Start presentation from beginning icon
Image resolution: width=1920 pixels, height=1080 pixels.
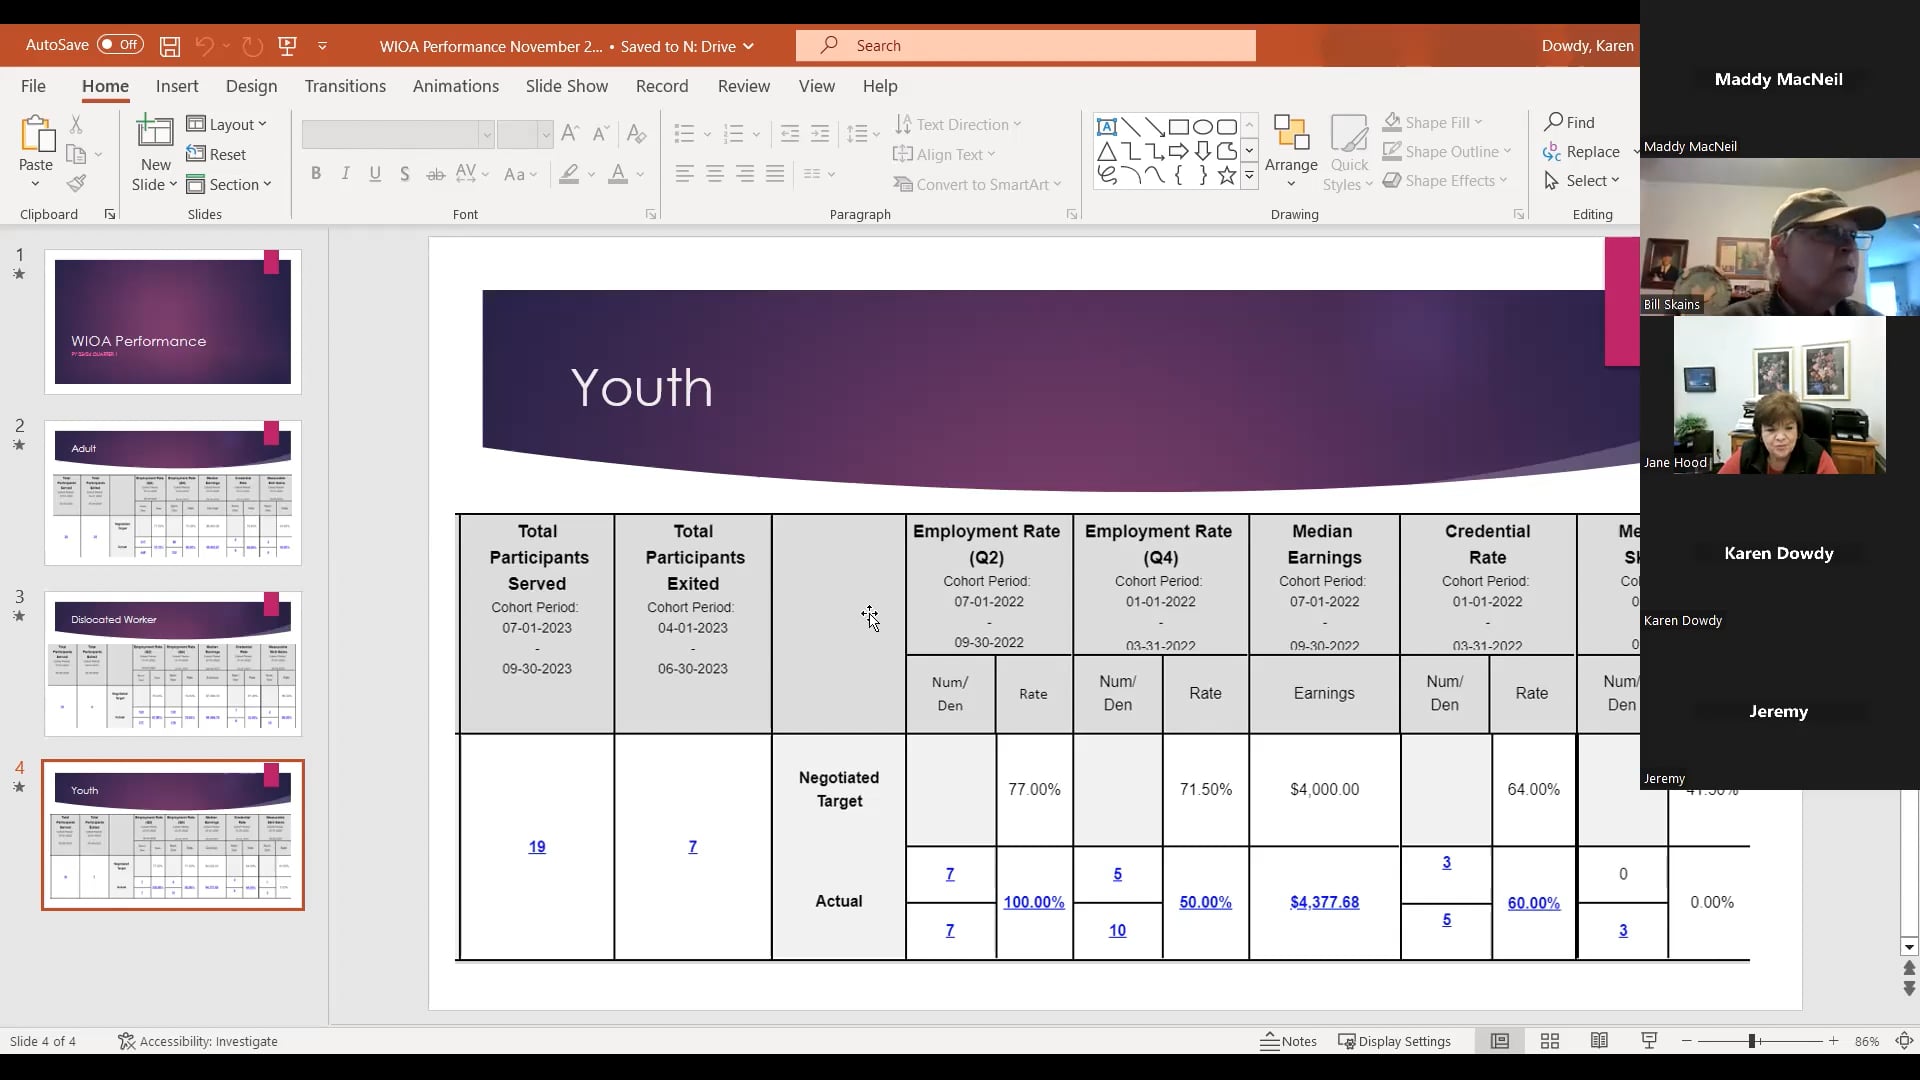click(x=288, y=46)
